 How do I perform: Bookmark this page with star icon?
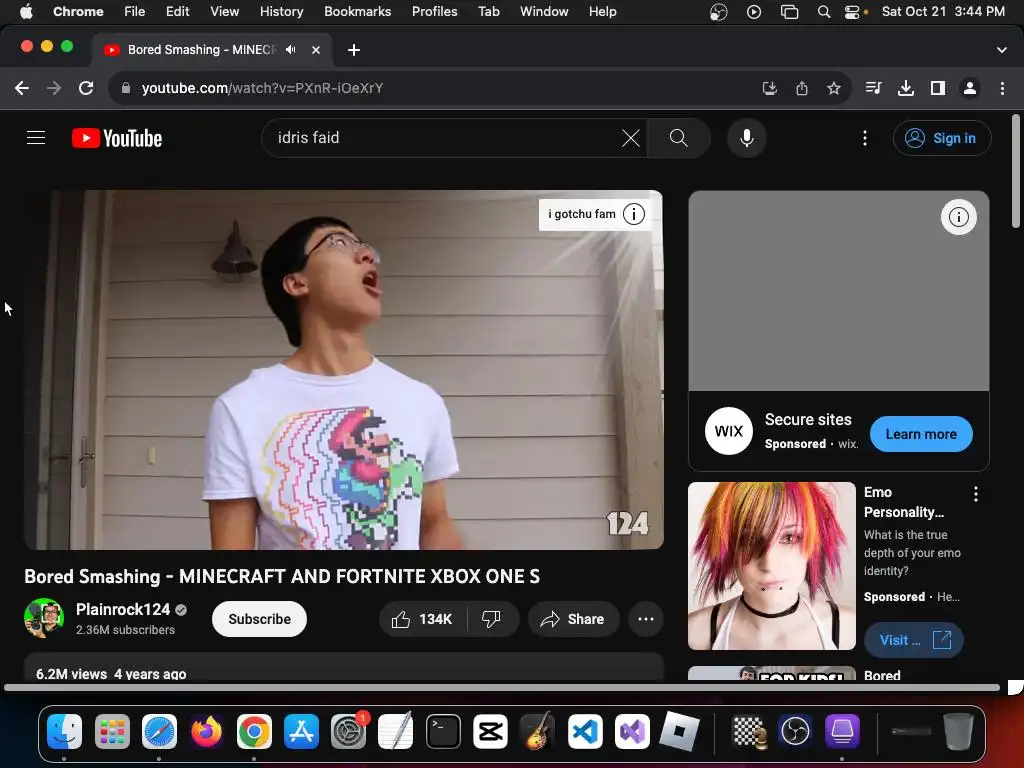(833, 88)
